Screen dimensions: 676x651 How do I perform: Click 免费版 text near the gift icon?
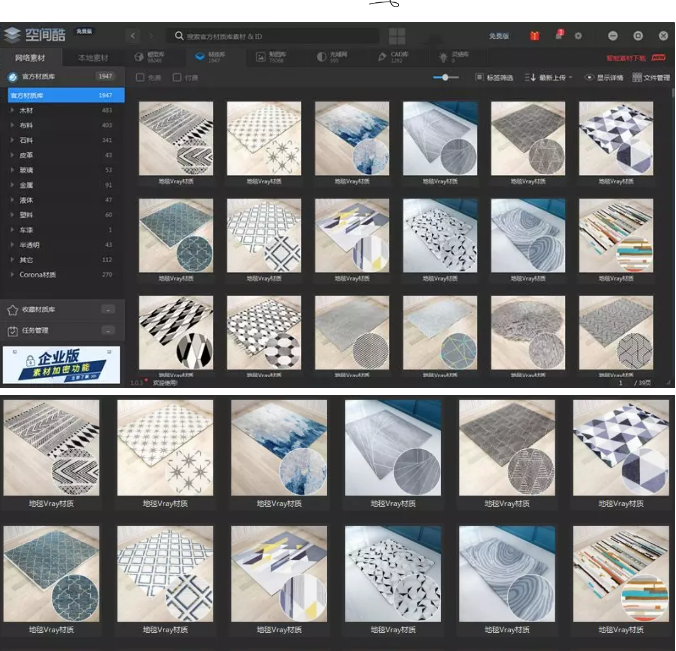[499, 36]
